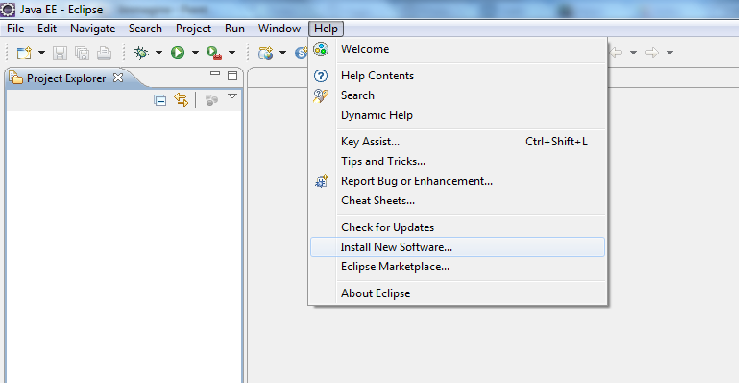Open the Navigate menu
The width and height of the screenshot is (739, 383).
coord(92,28)
